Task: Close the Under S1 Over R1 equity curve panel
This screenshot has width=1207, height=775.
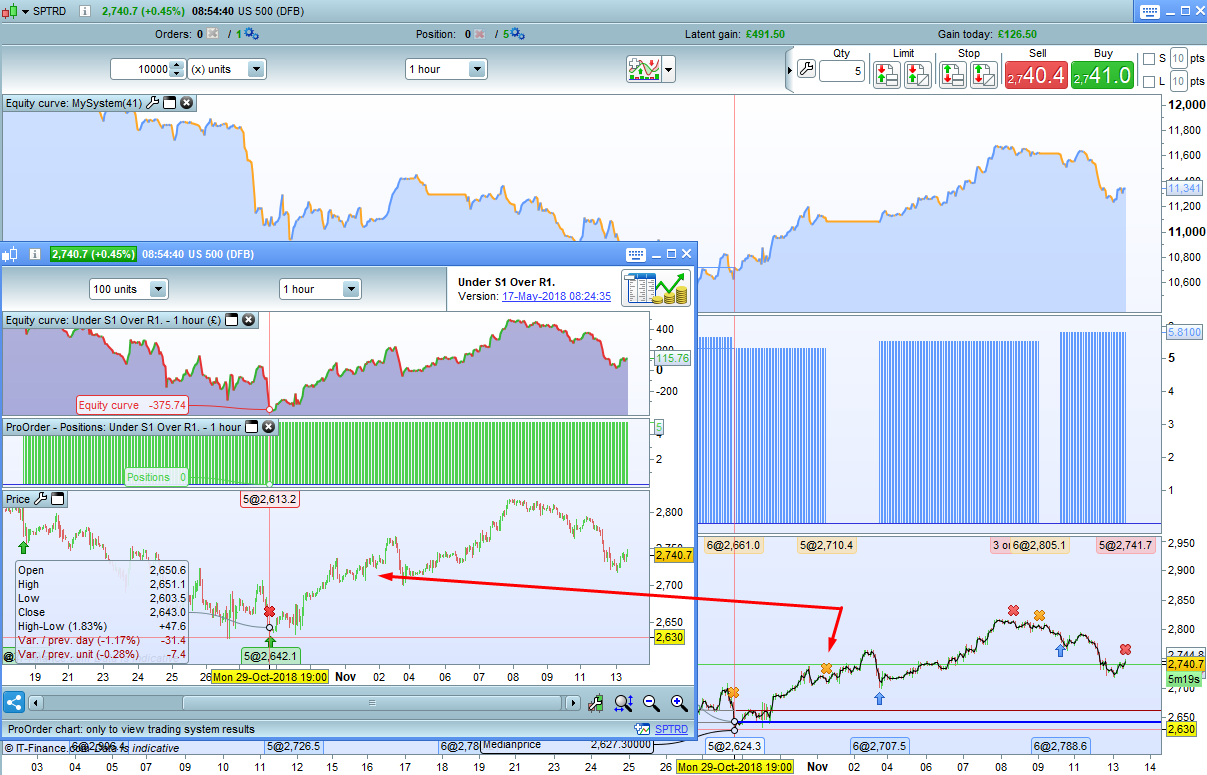Action: click(x=249, y=320)
